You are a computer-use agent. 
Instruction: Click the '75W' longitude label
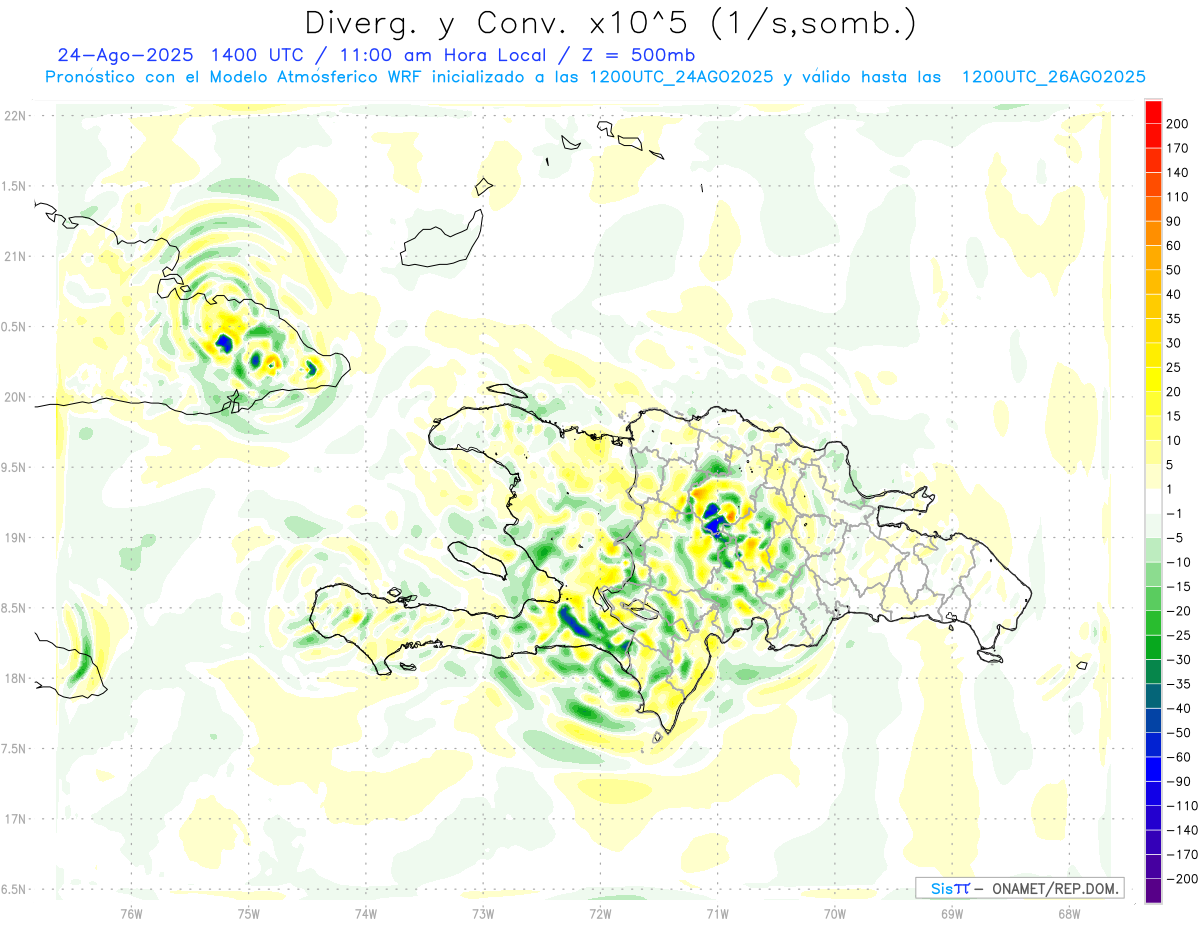coord(249,913)
